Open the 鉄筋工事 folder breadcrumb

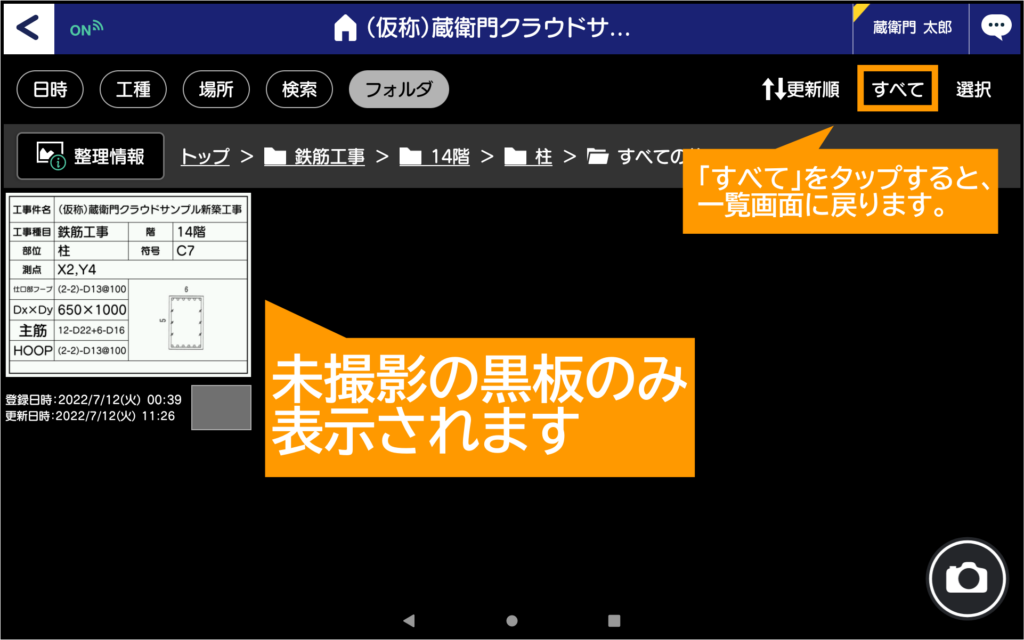tap(315, 156)
